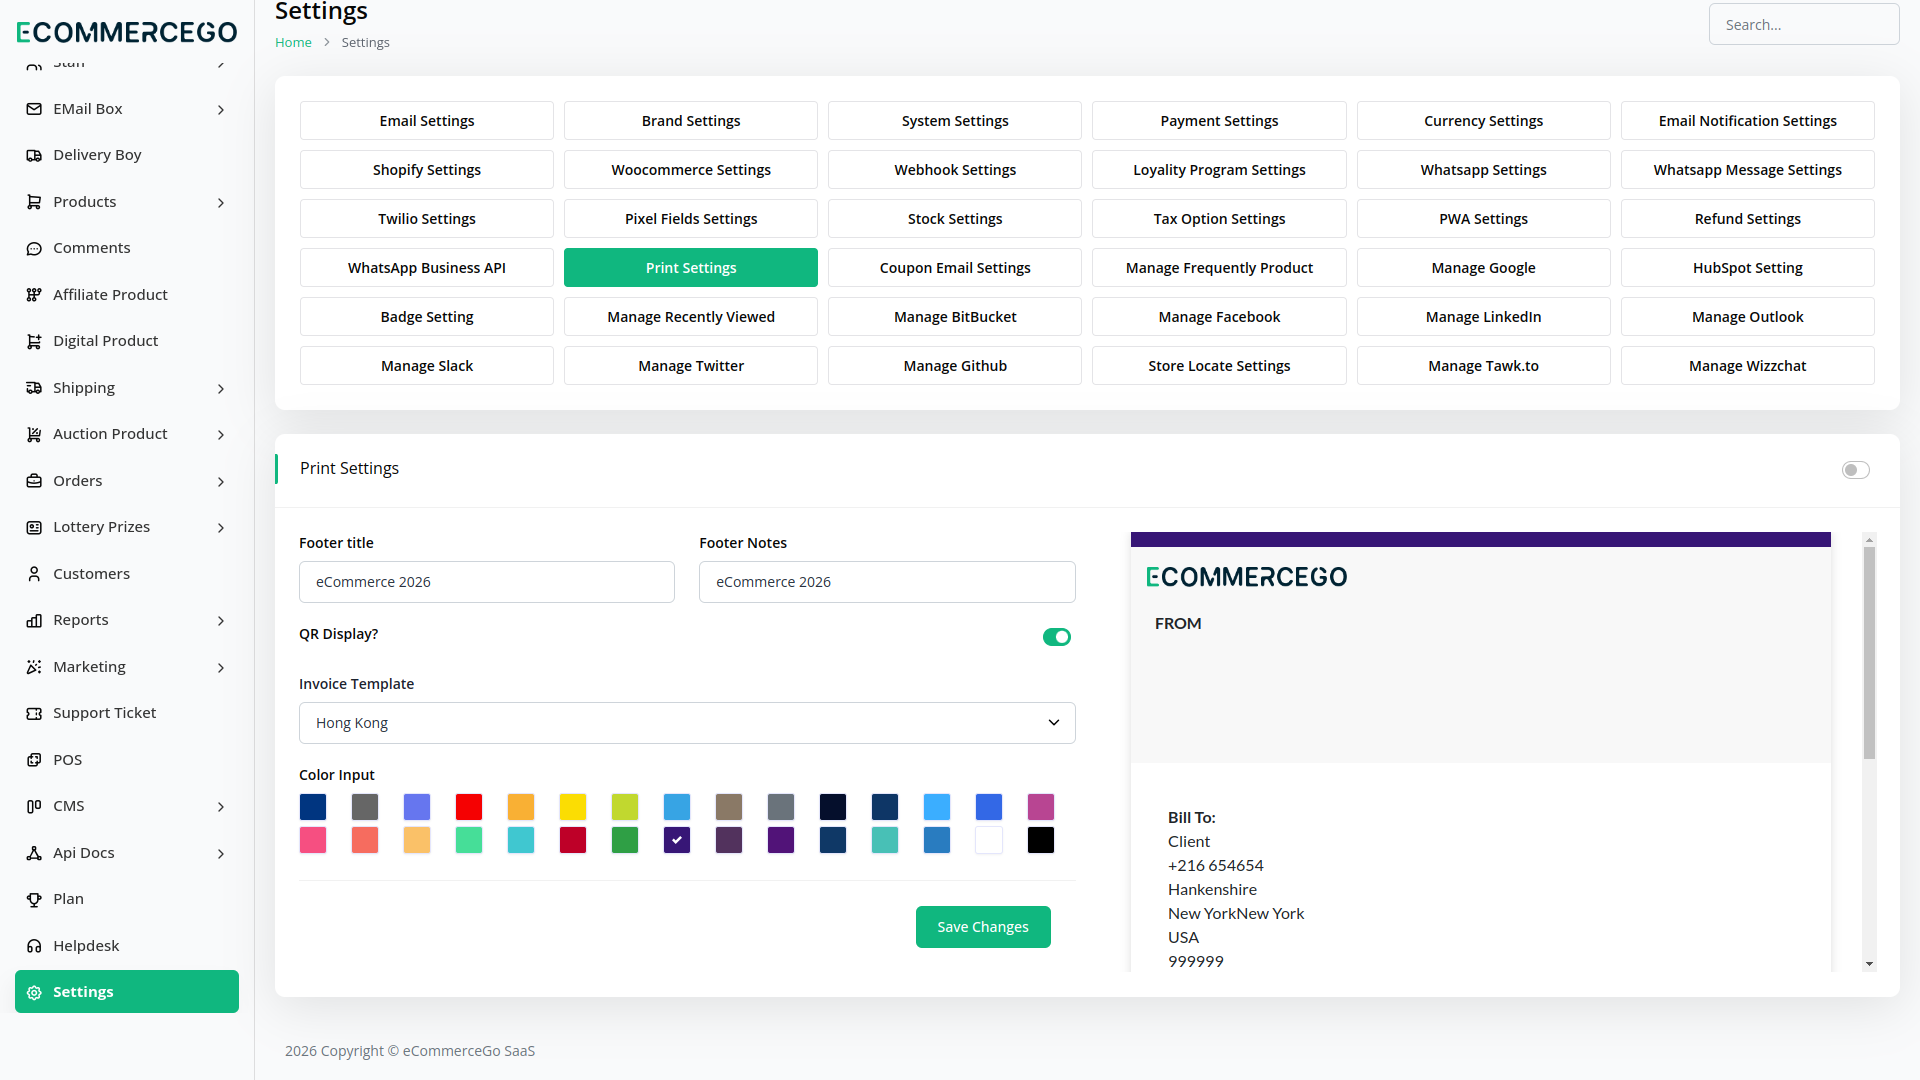Click the Helpdesk headset icon
This screenshot has width=1920, height=1080.
34,946
